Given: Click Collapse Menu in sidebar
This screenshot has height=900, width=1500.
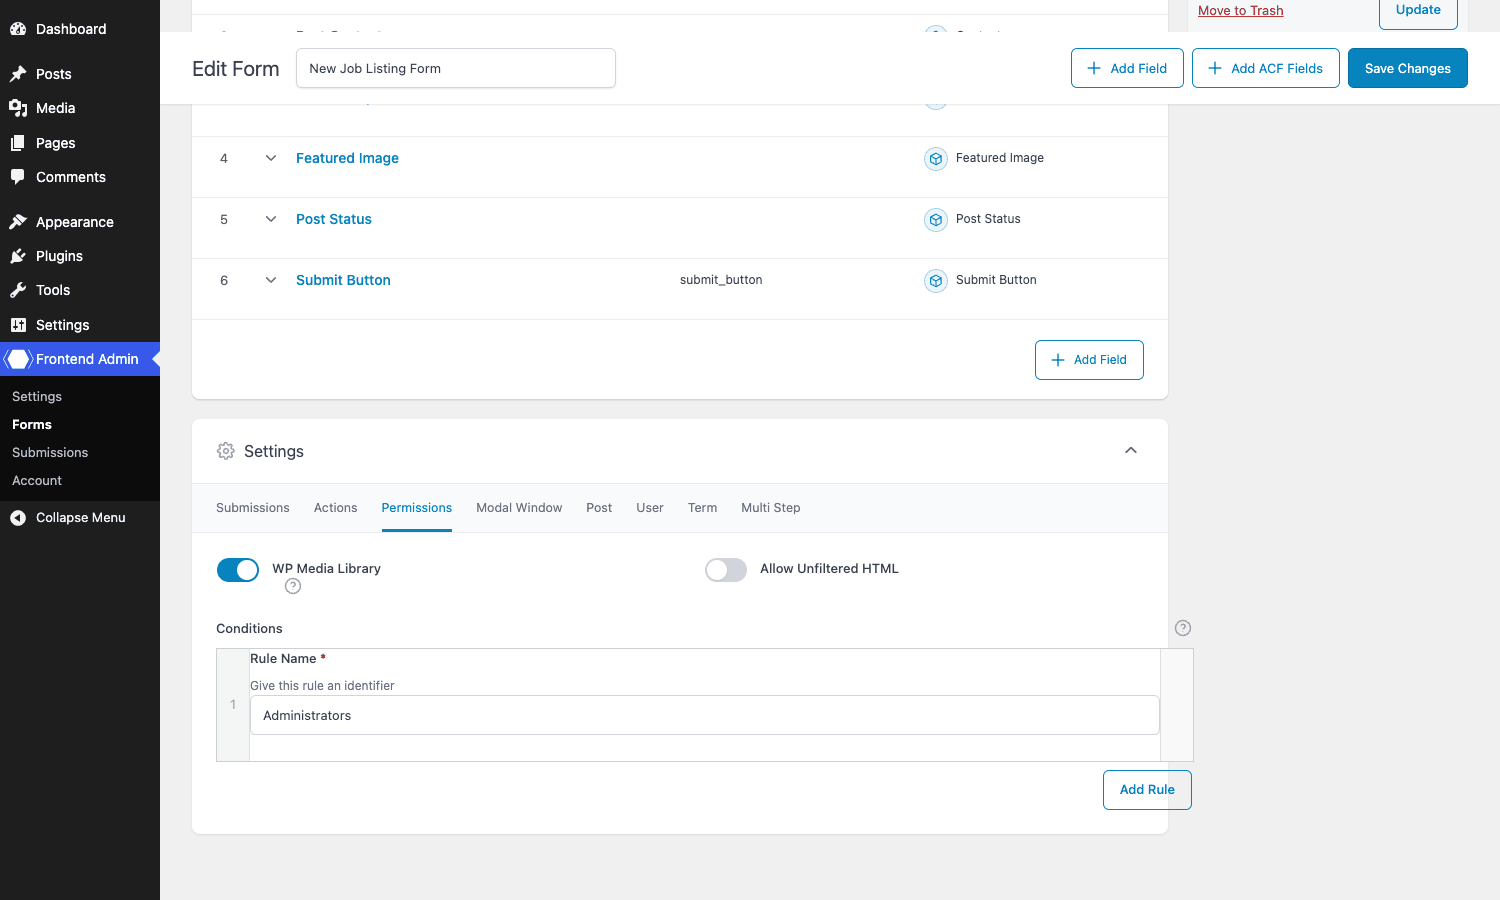Looking at the screenshot, I should click(80, 518).
